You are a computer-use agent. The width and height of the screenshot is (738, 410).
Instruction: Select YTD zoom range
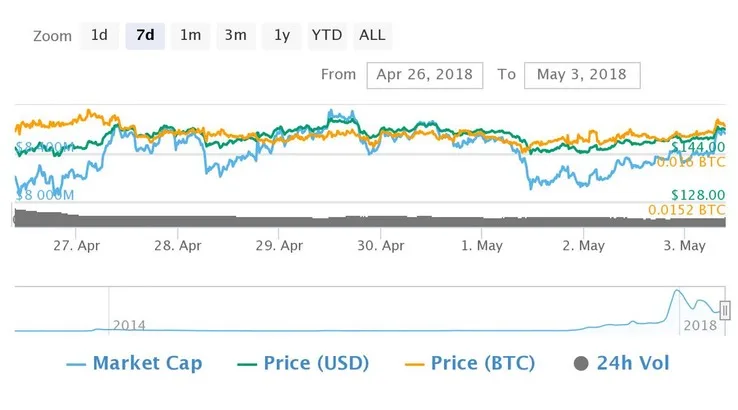(327, 35)
